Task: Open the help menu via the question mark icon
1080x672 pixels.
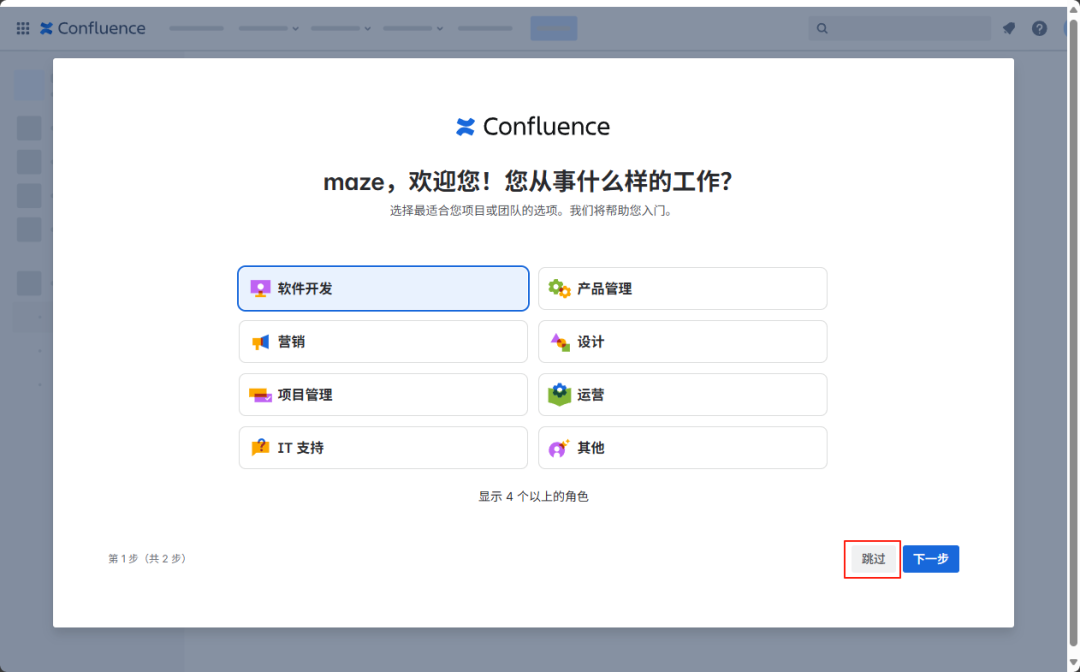Action: [1038, 28]
